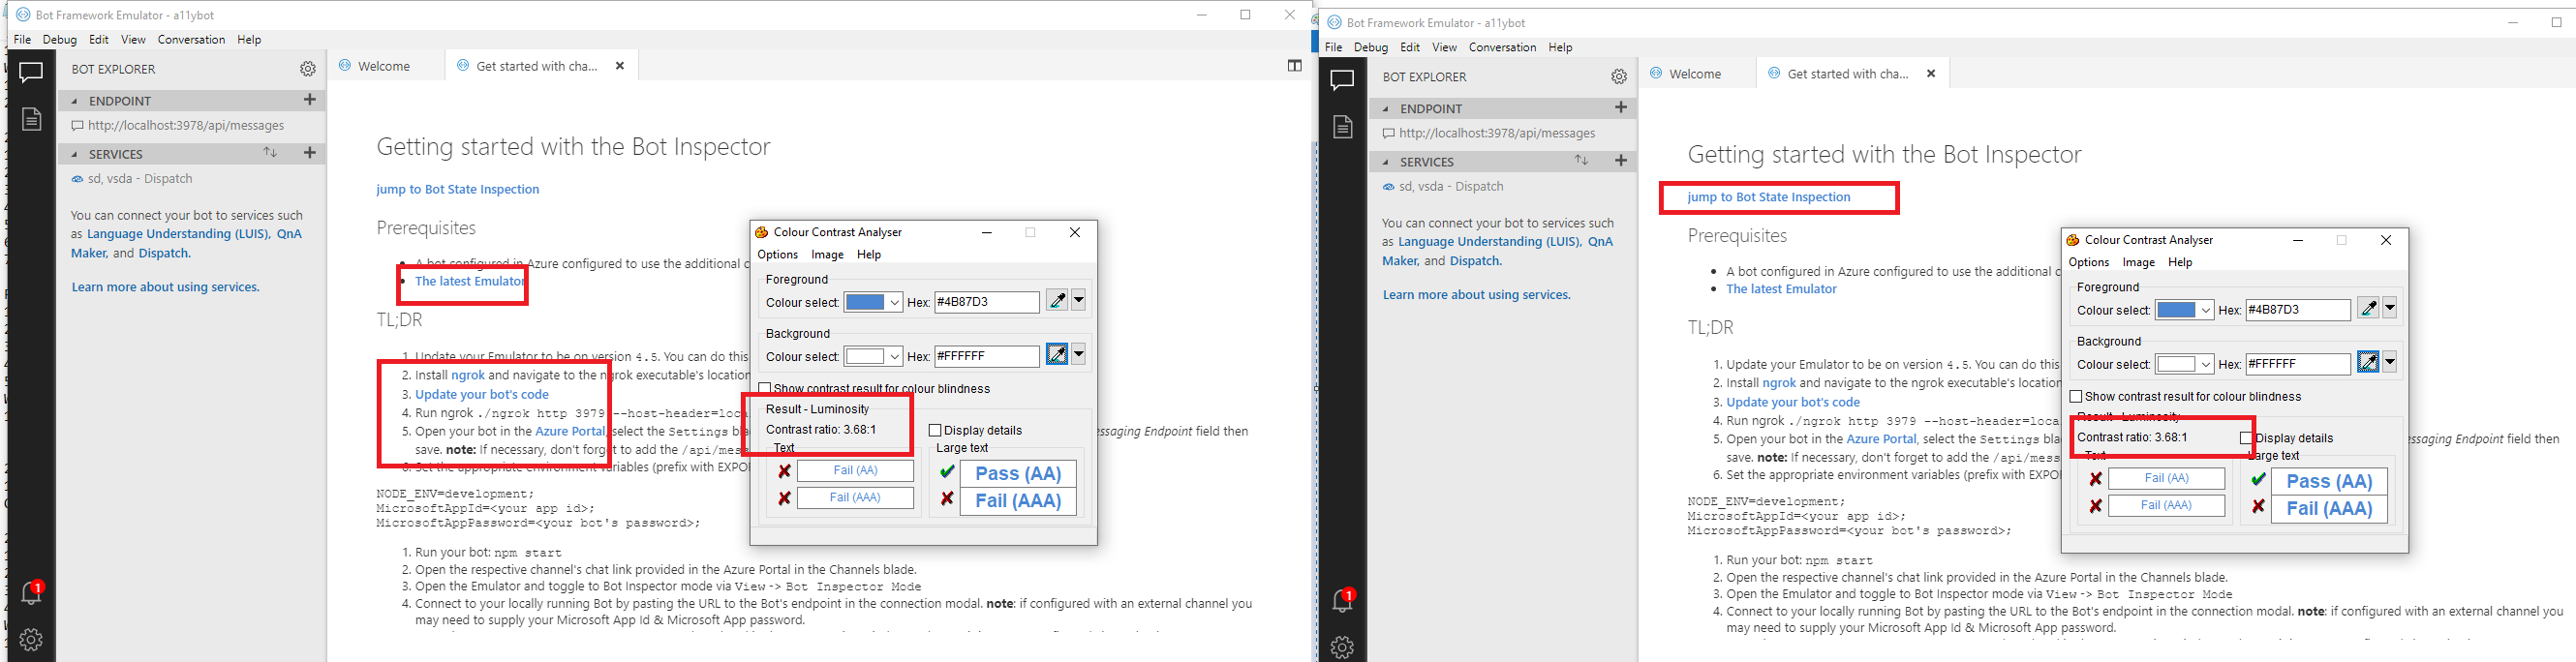Click split editor icon in left Emulator window

tap(1294, 65)
